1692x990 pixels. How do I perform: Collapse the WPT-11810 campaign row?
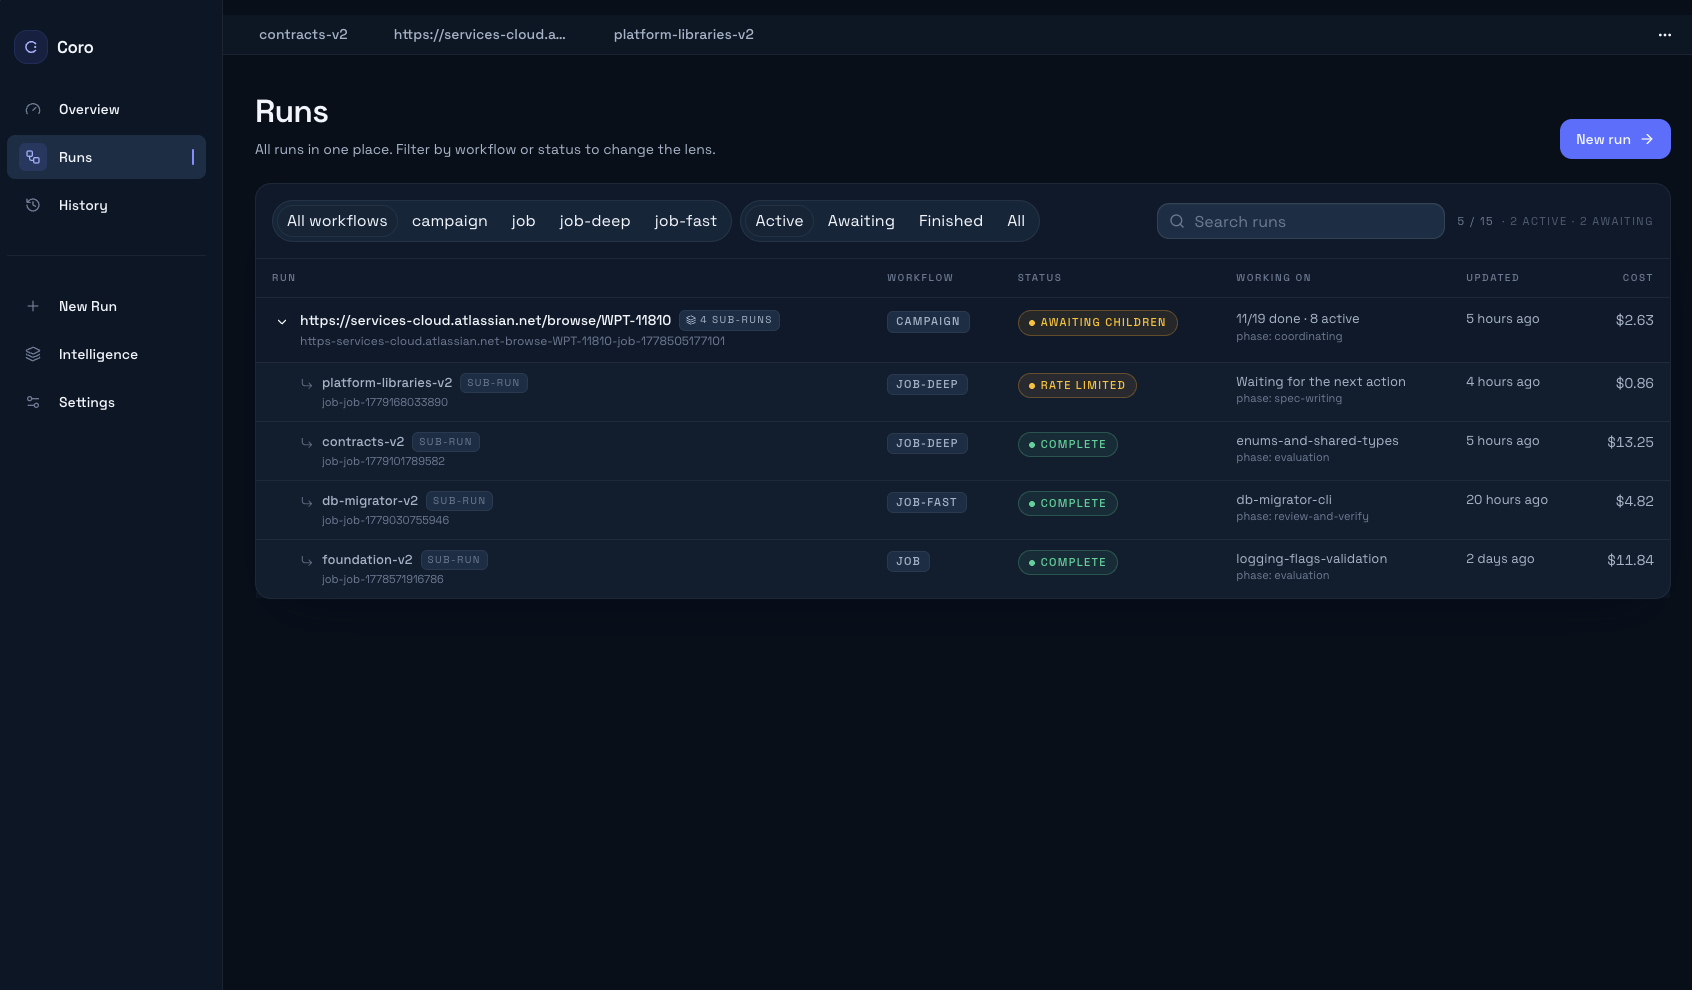pos(282,322)
